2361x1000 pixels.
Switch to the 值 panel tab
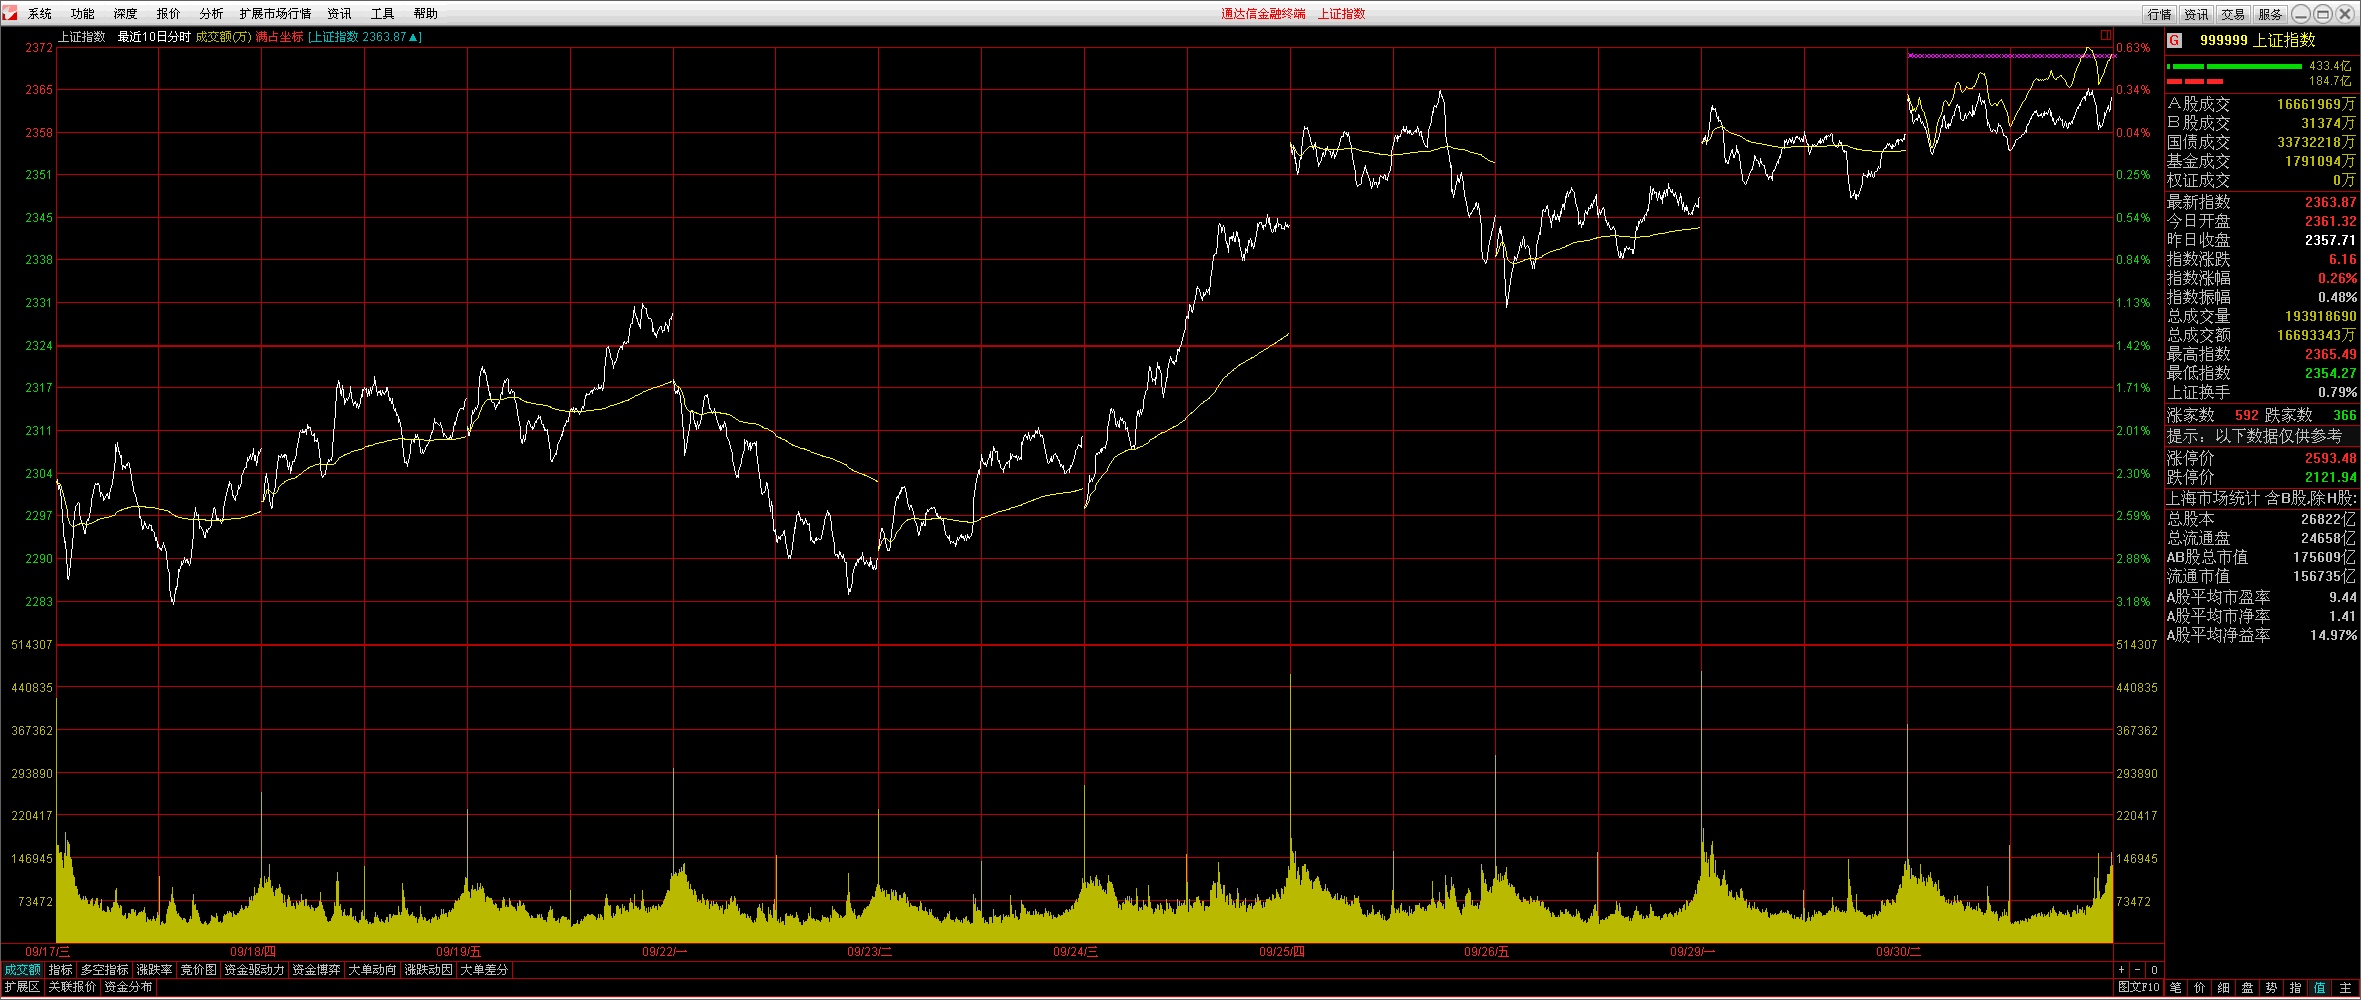[2320, 987]
